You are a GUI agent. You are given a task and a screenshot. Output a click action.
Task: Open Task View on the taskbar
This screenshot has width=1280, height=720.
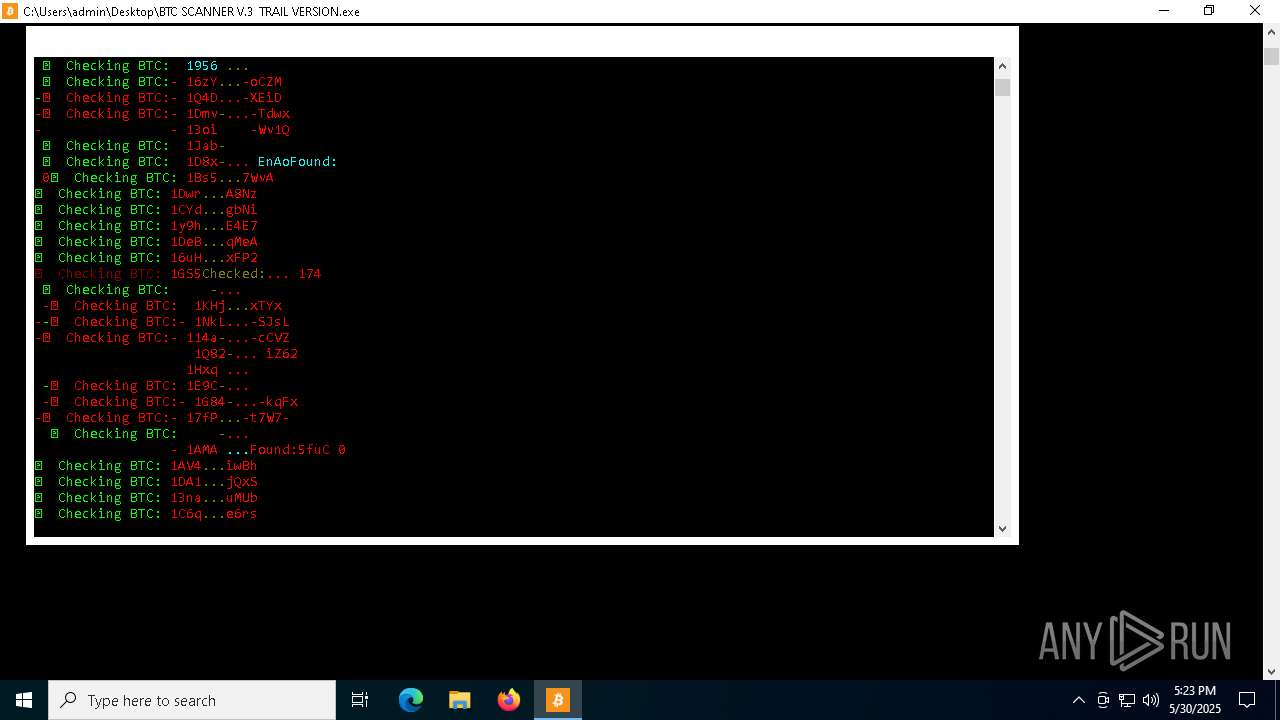point(360,700)
